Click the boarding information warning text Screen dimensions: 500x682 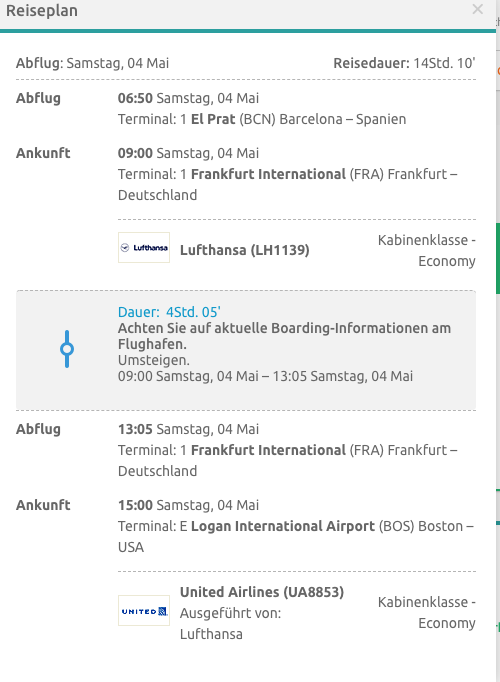(x=284, y=336)
